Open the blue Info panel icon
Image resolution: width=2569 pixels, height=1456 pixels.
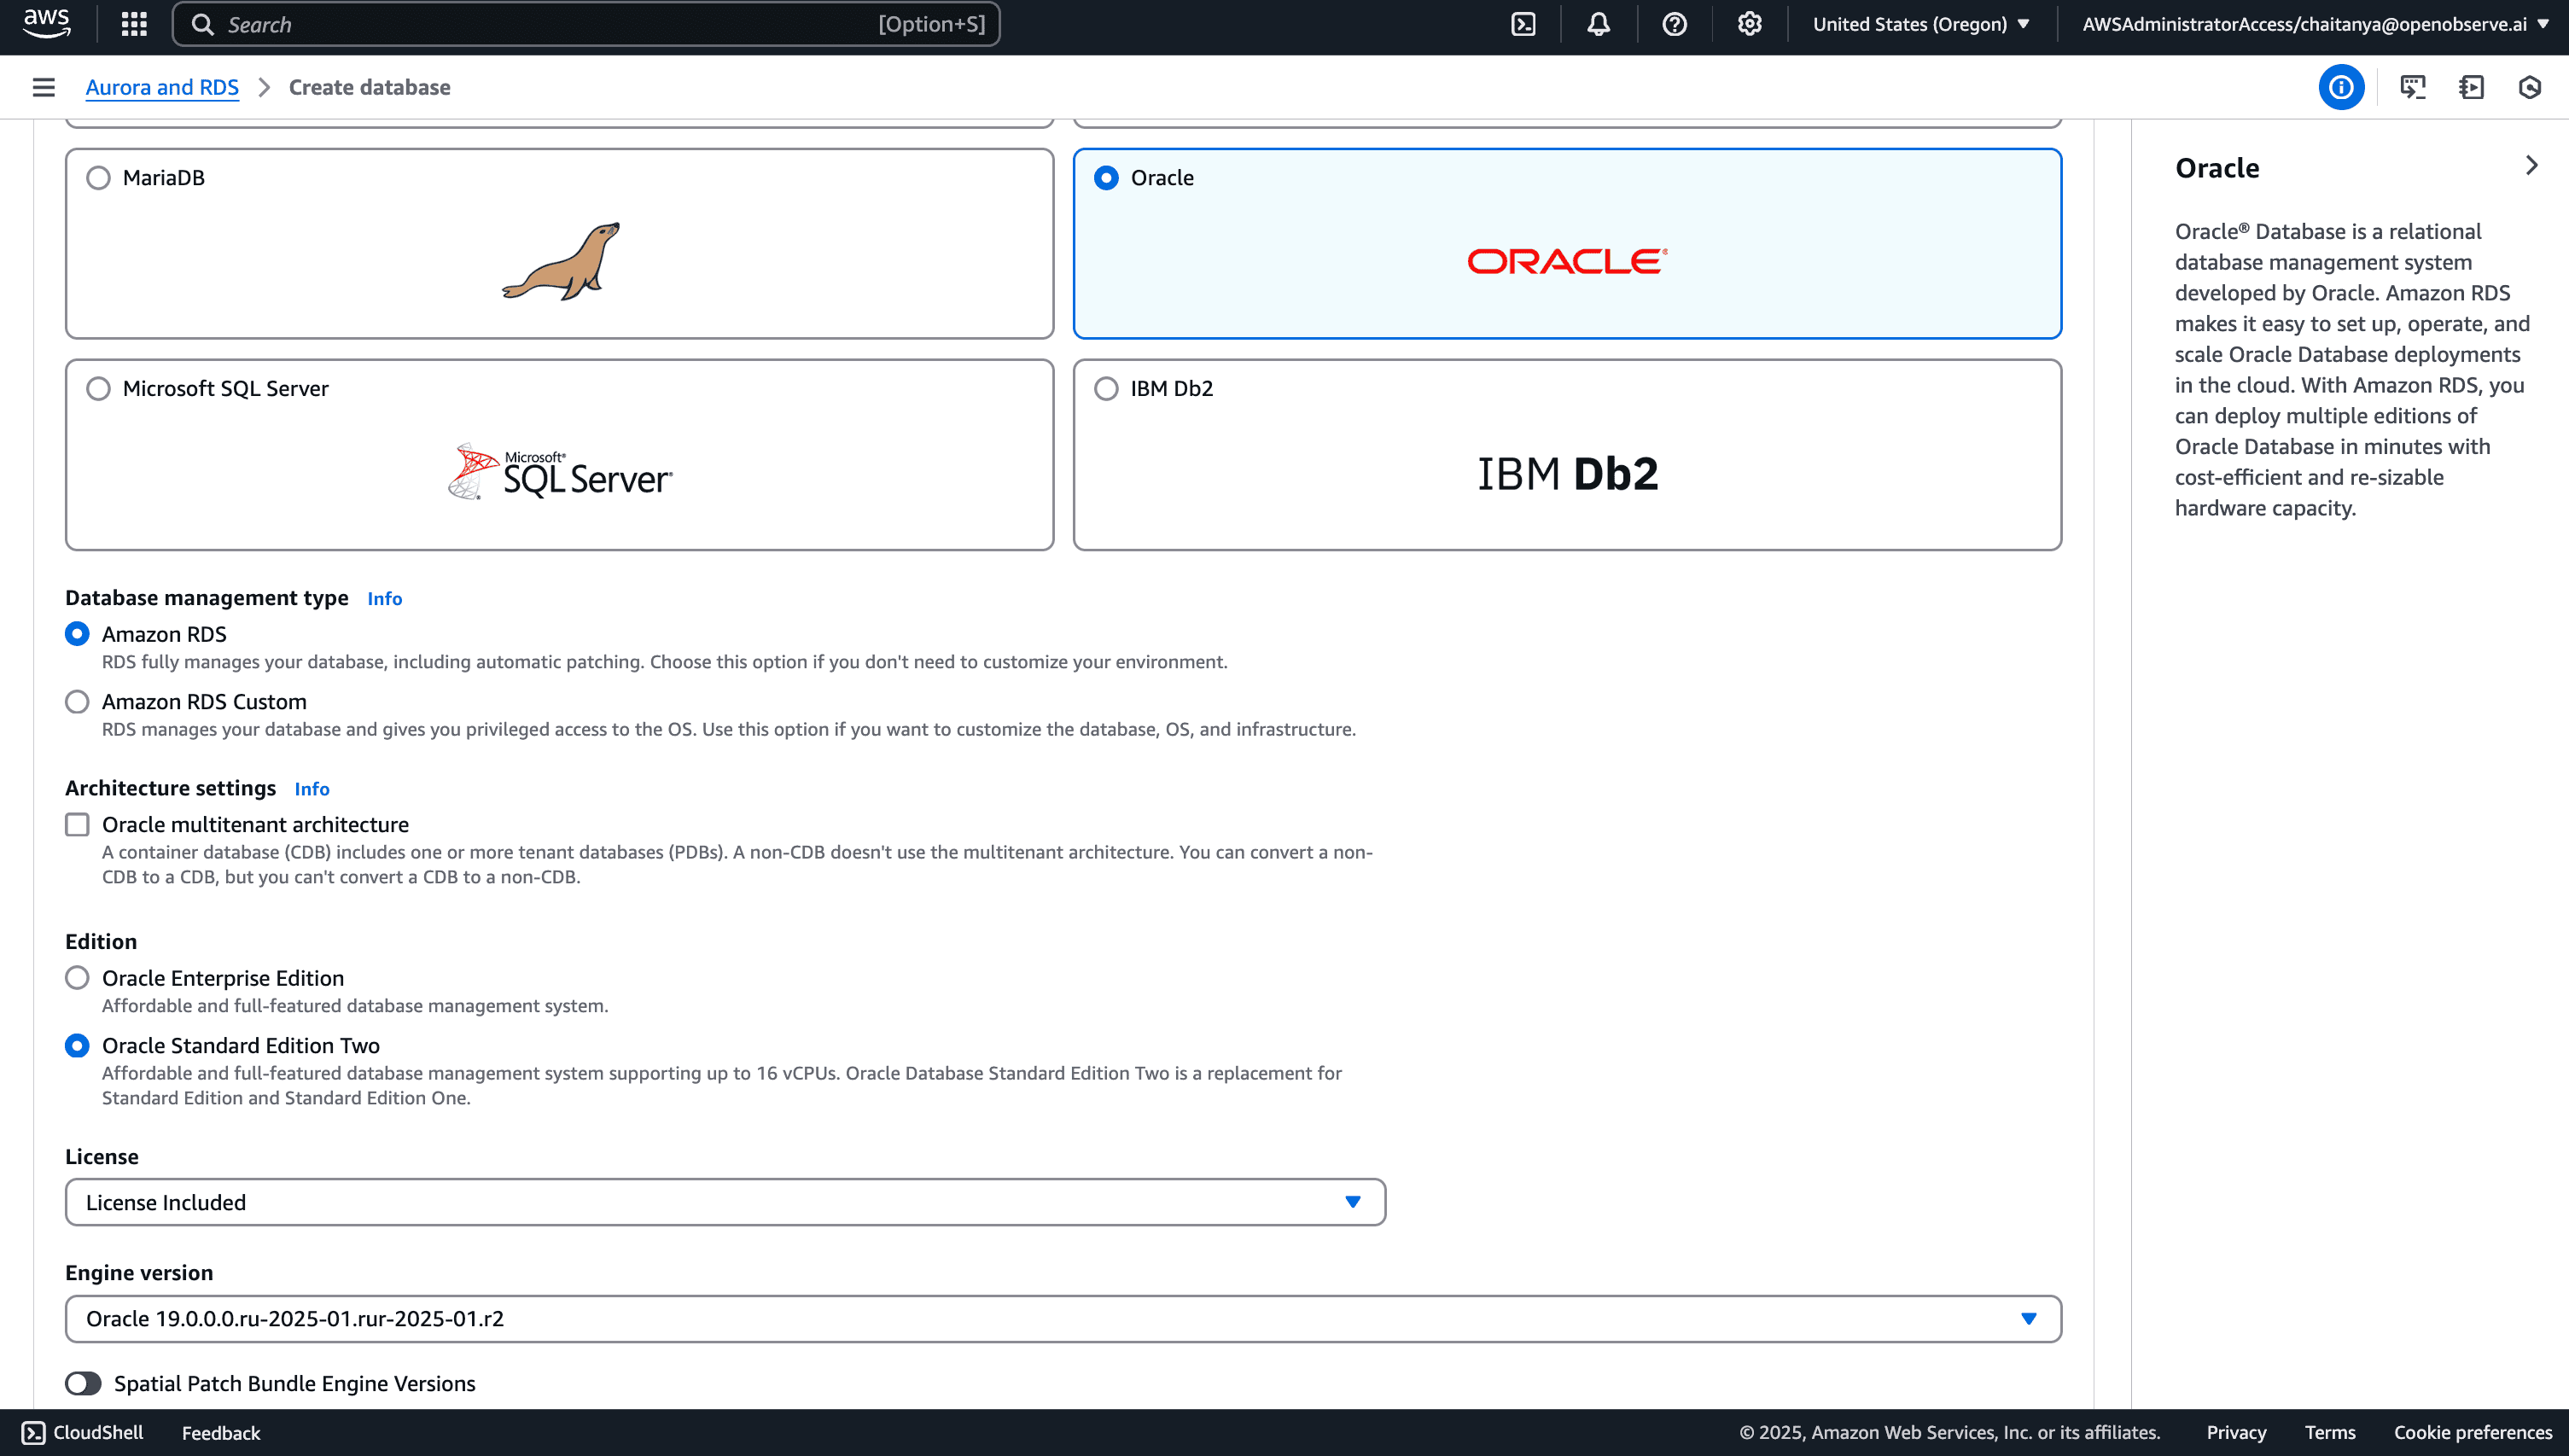click(2341, 87)
